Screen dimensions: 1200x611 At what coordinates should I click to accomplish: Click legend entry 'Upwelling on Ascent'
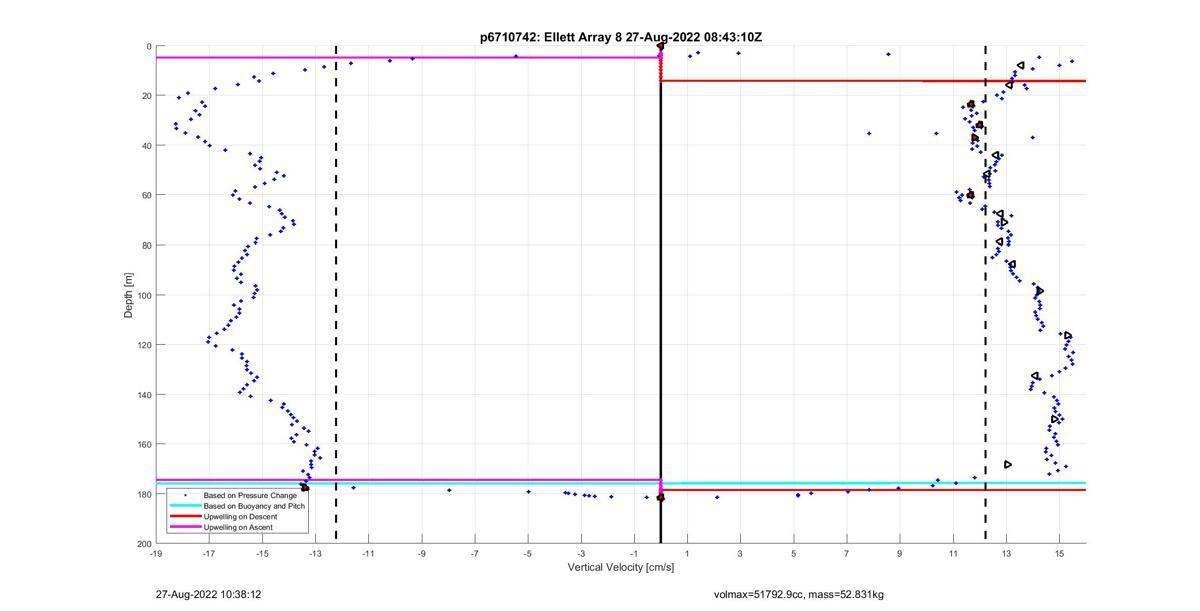click(240, 527)
